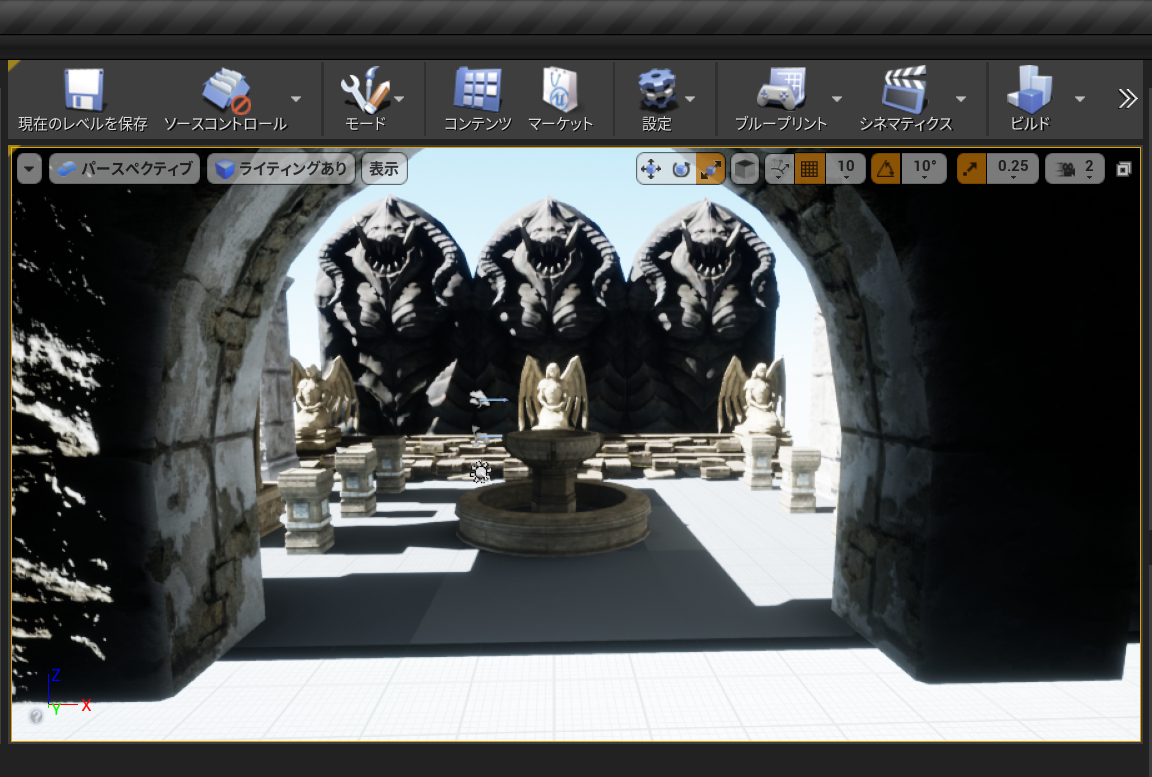Toggle rotation angle snapping
The height and width of the screenshot is (777, 1152).
coord(886,169)
